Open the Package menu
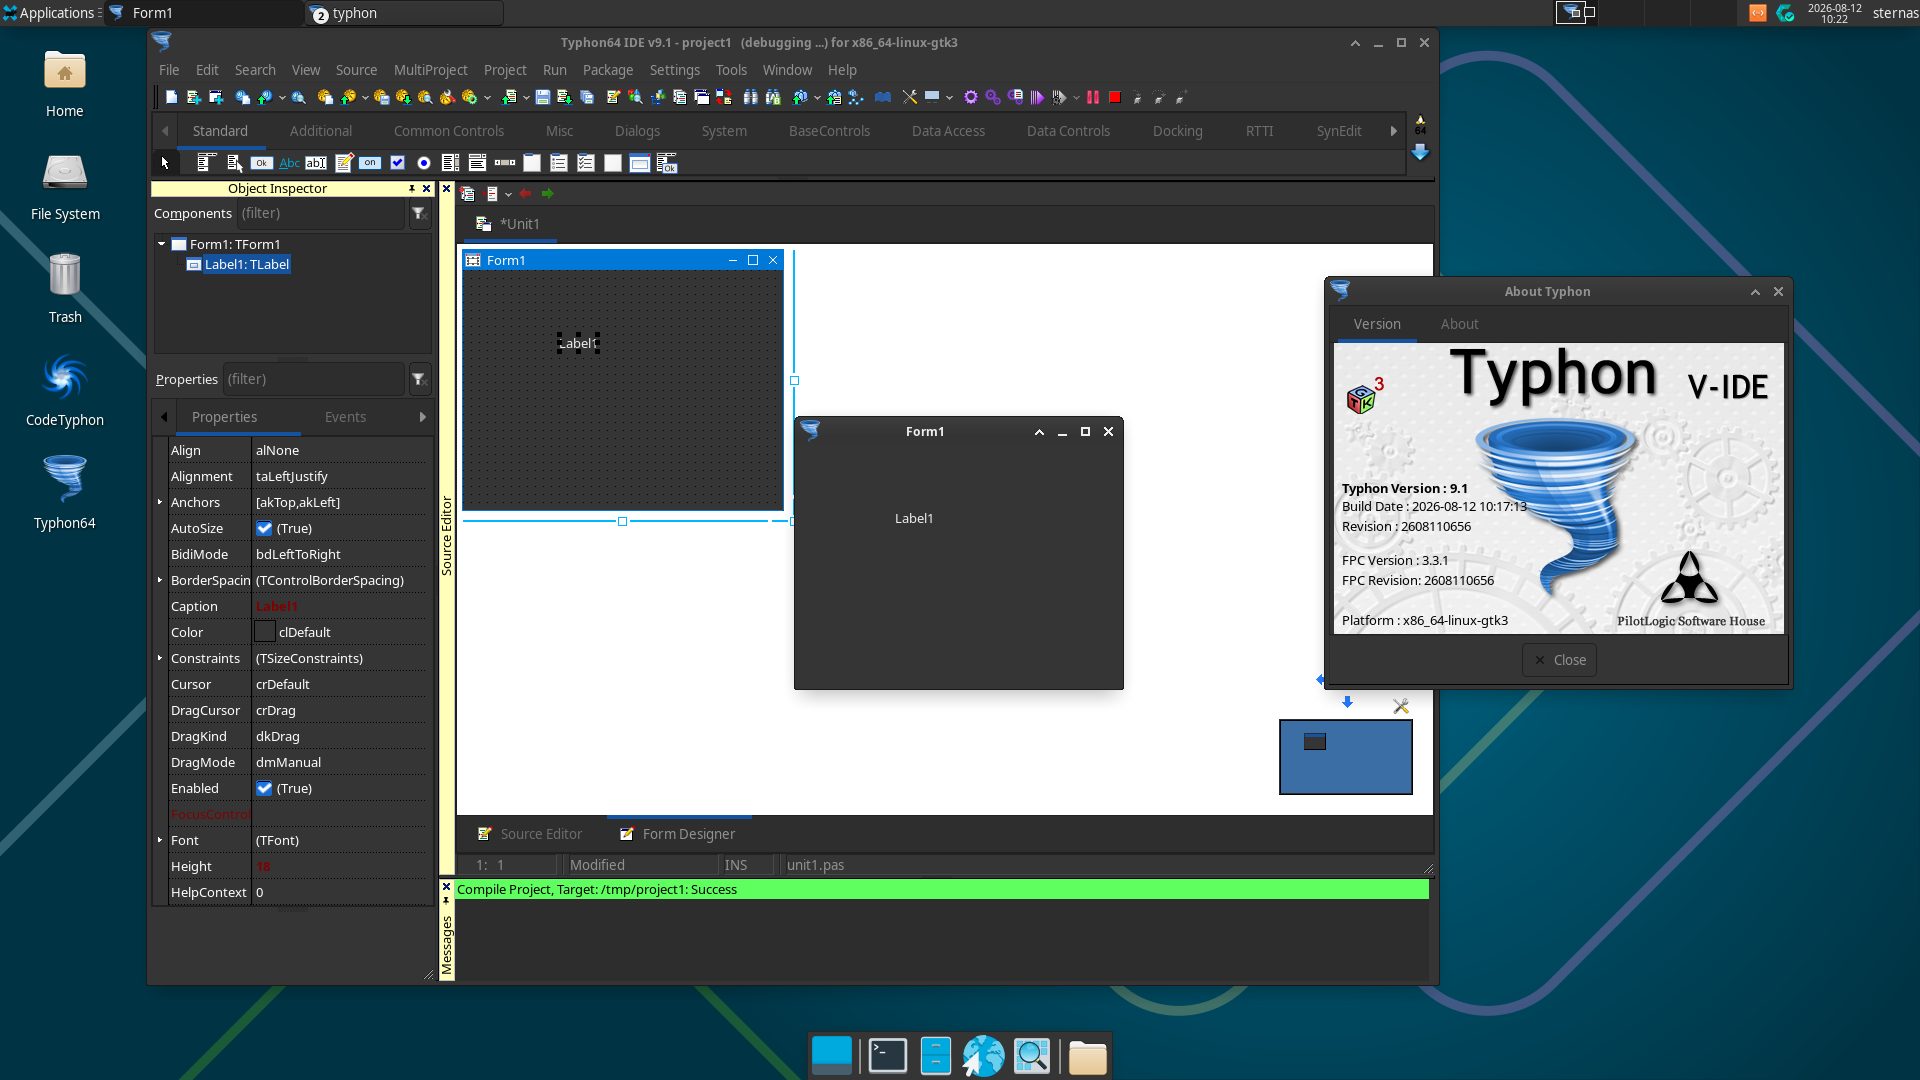 click(608, 70)
